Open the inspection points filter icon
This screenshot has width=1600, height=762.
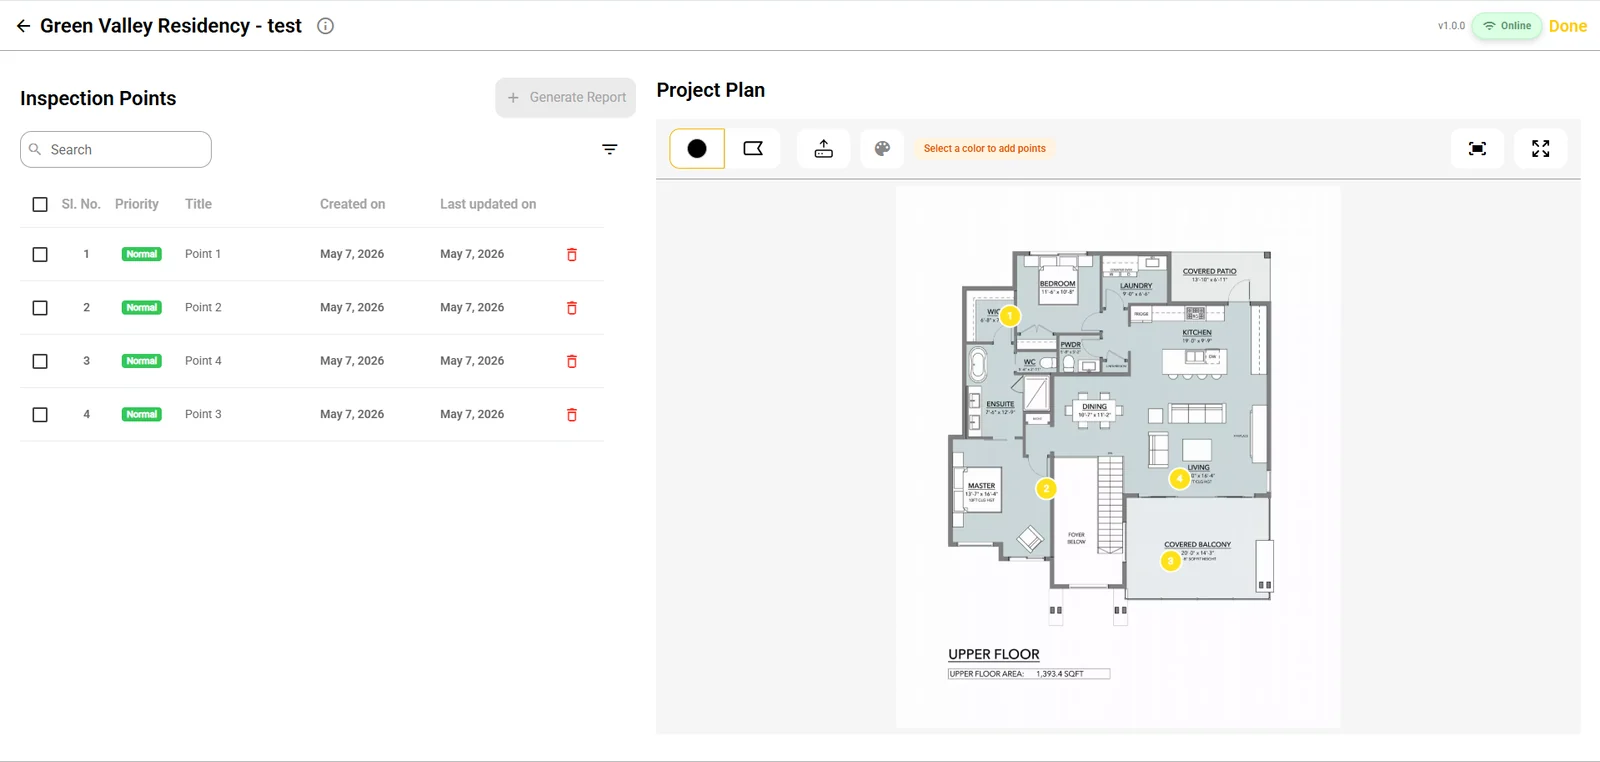point(610,149)
